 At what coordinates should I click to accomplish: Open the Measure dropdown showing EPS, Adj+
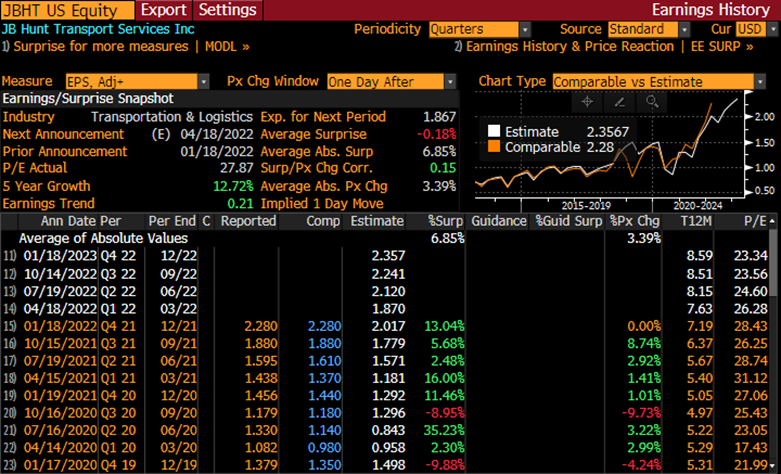coord(137,82)
